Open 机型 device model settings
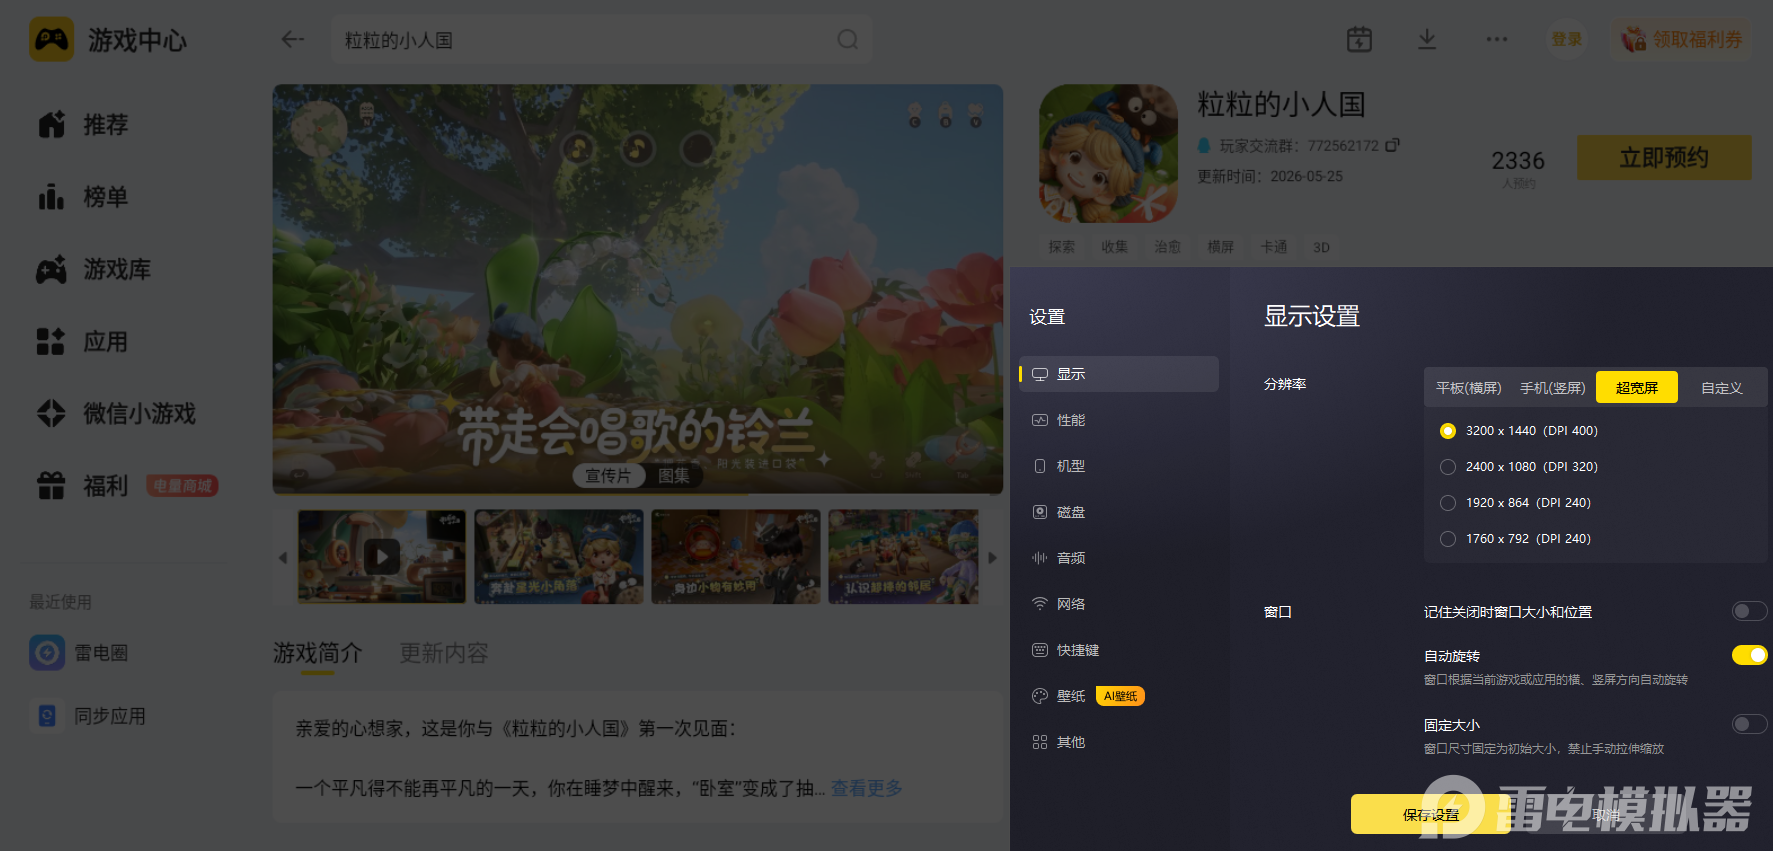The image size is (1773, 851). (1118, 466)
